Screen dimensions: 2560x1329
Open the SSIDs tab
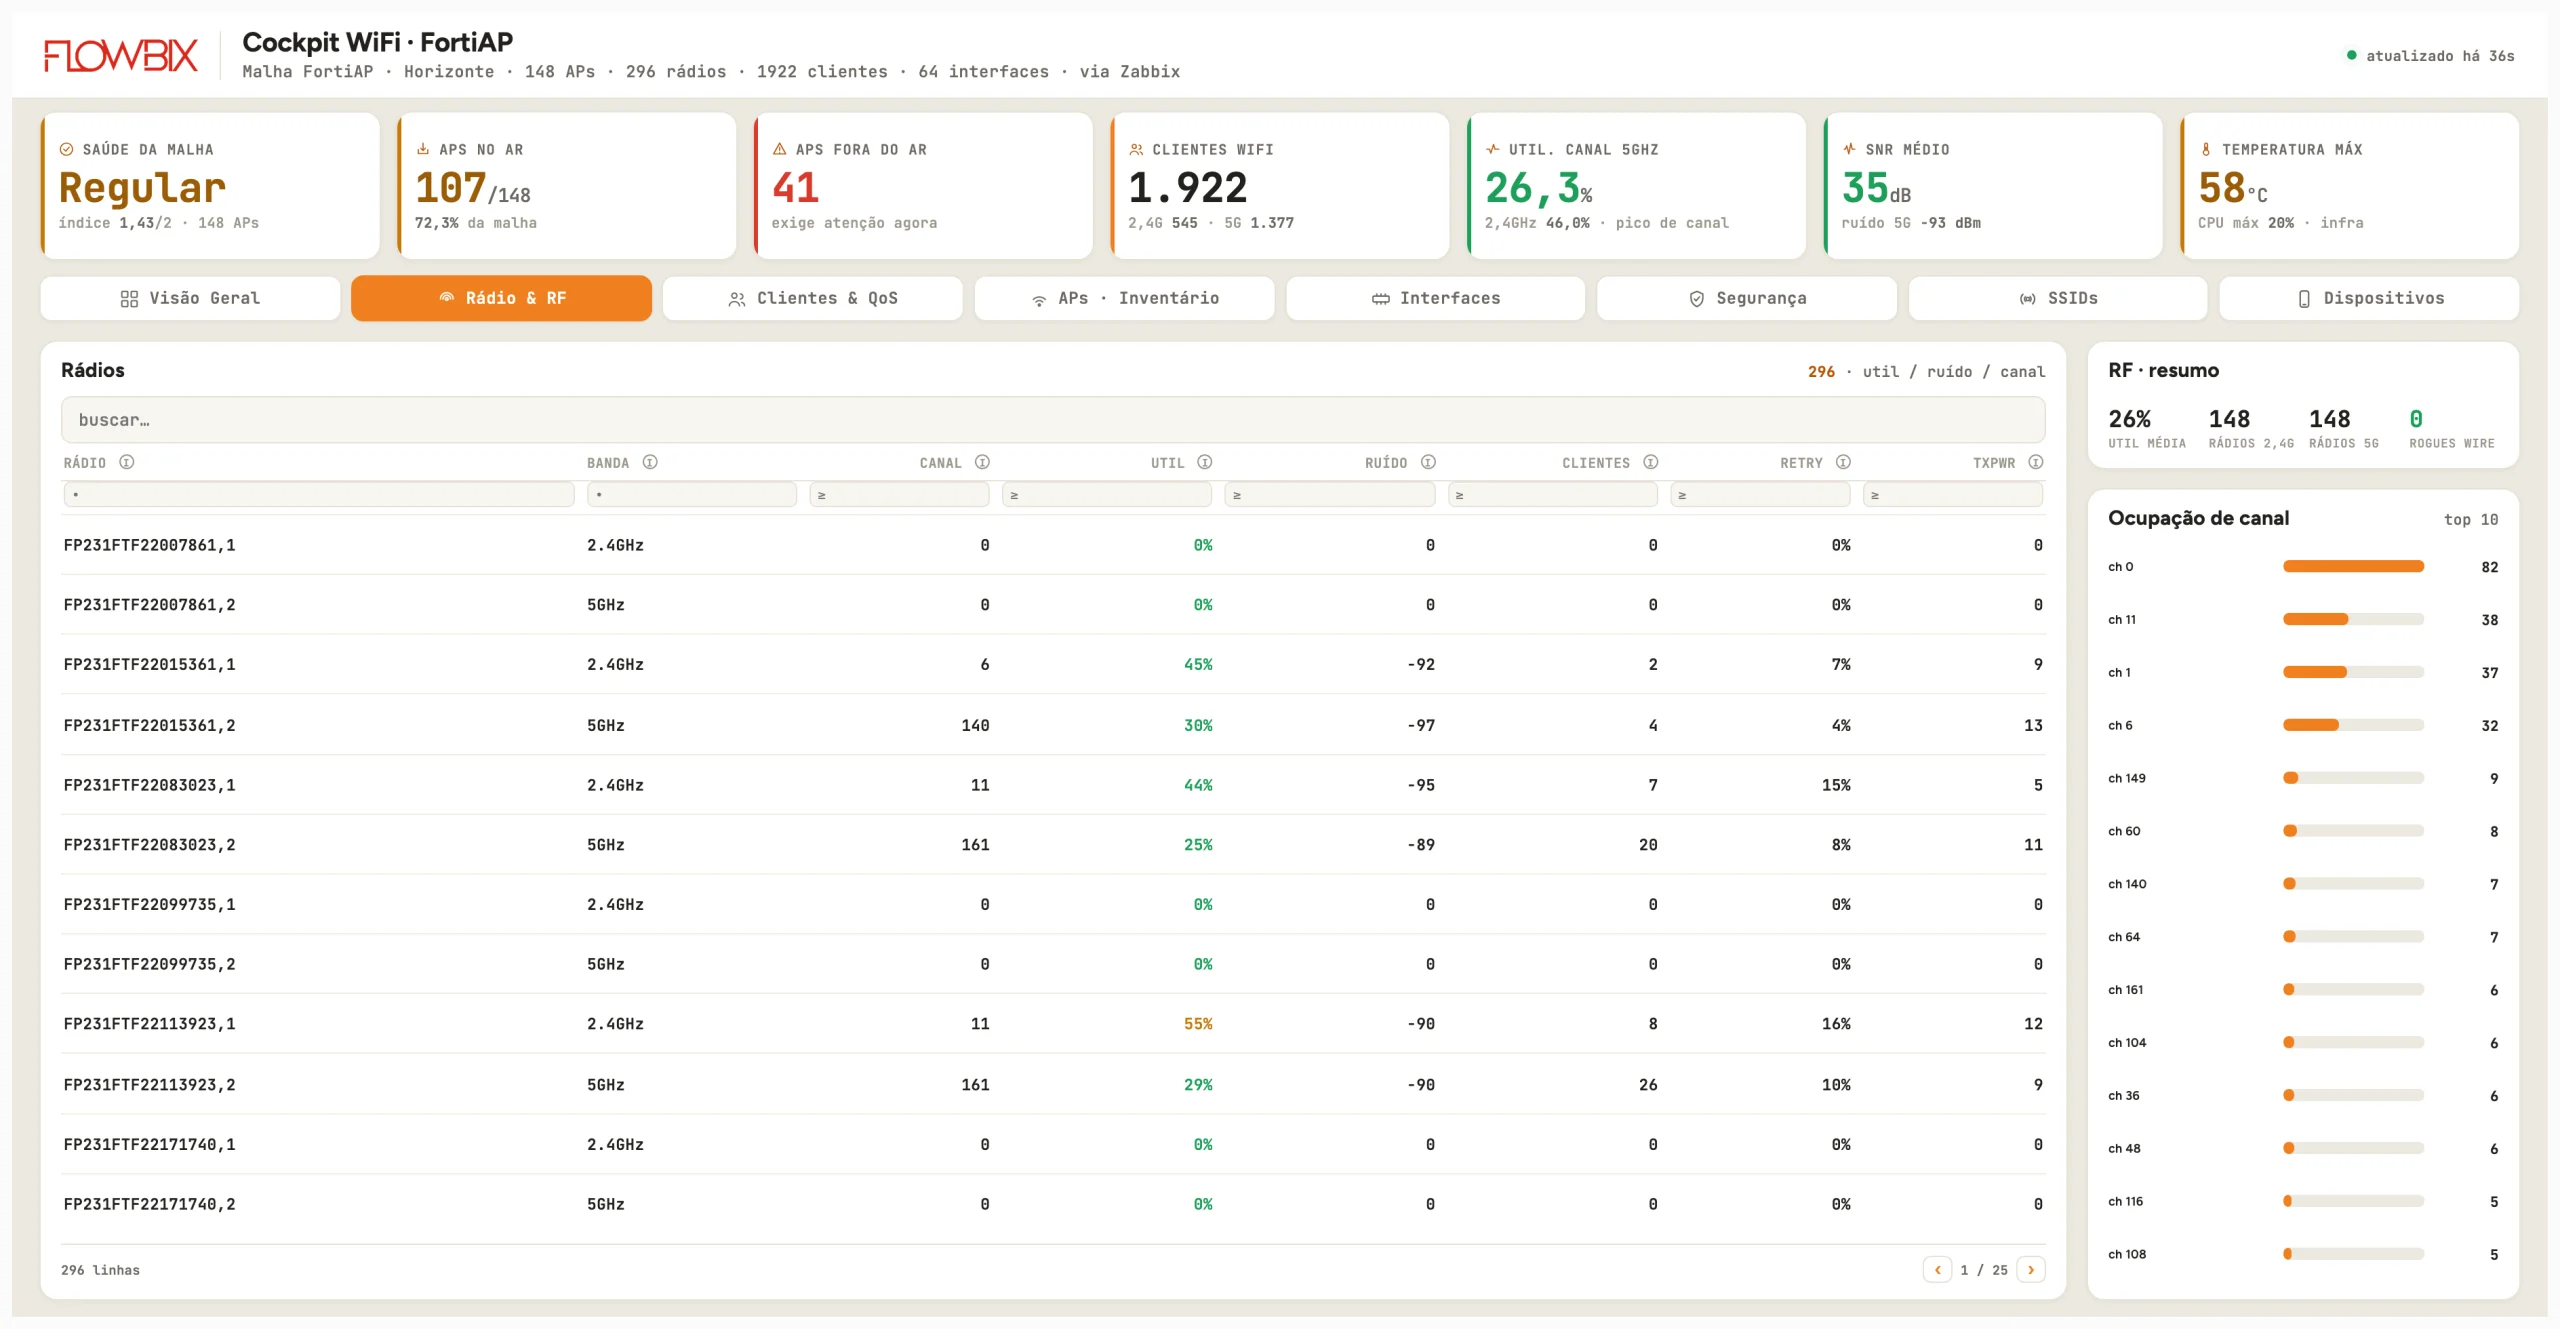2058,298
